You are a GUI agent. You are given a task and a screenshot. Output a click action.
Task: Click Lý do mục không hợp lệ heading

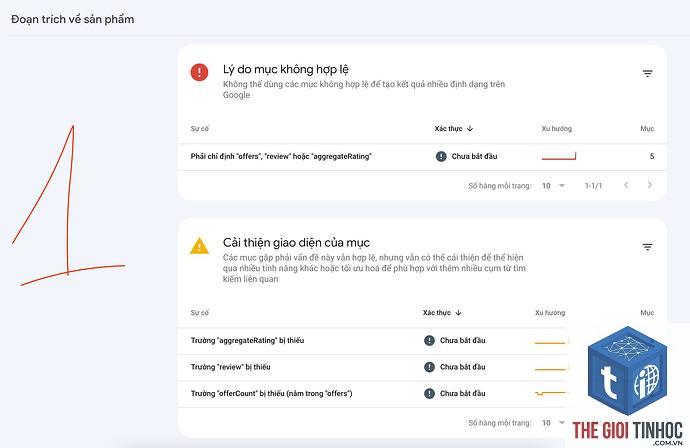click(286, 70)
